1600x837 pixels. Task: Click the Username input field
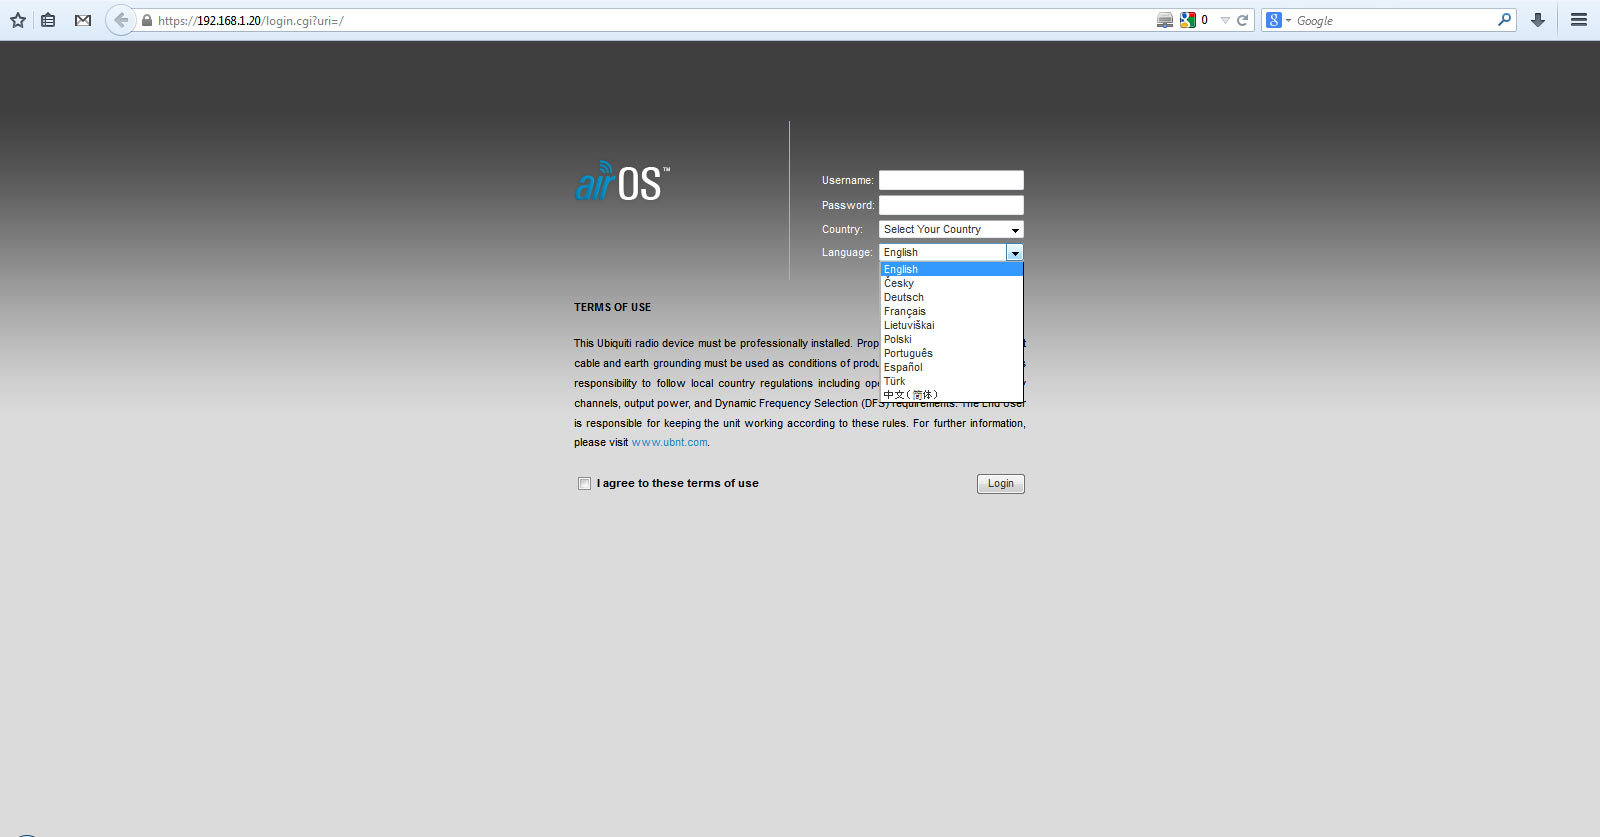[x=950, y=180]
